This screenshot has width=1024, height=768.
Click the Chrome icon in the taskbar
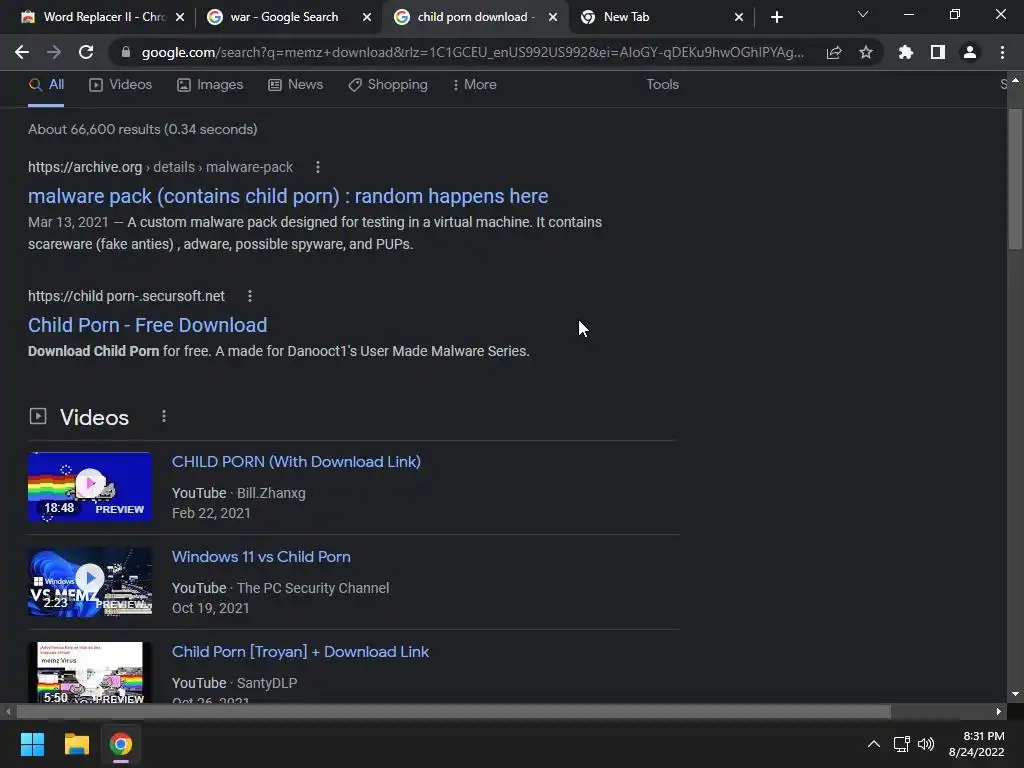click(121, 744)
